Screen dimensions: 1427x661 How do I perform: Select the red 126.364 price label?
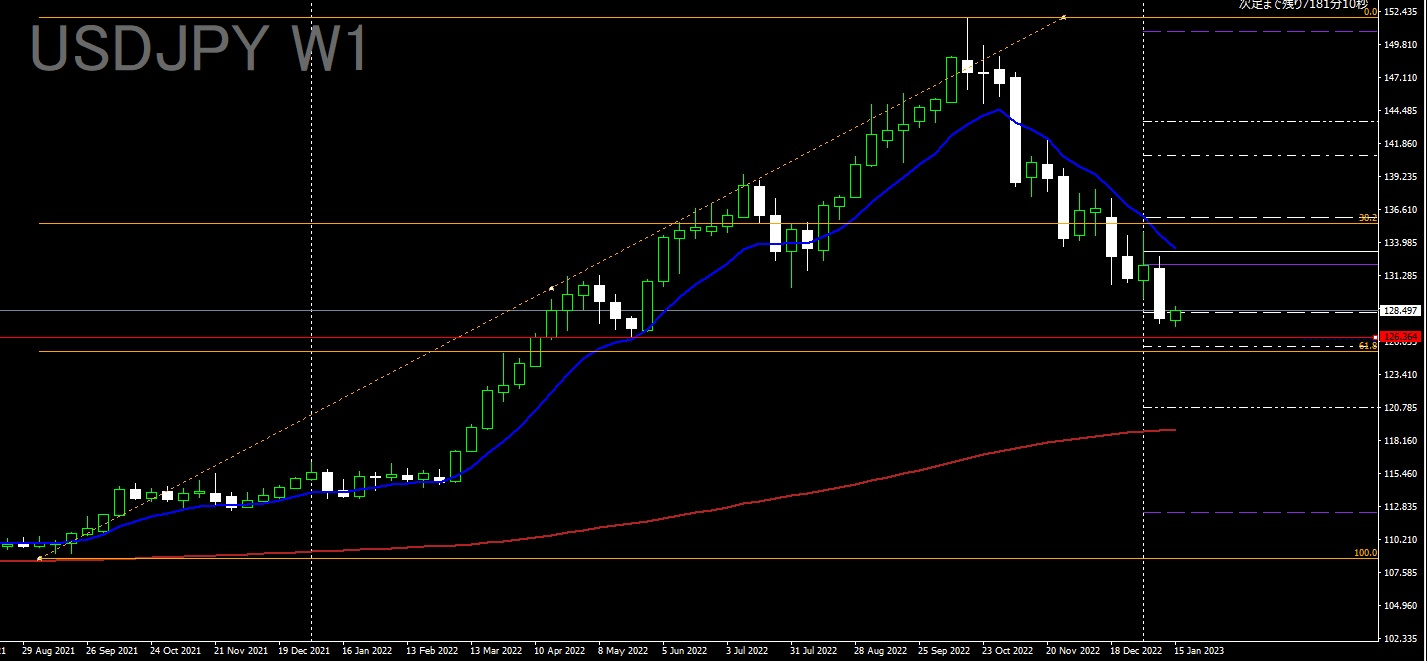point(1399,337)
